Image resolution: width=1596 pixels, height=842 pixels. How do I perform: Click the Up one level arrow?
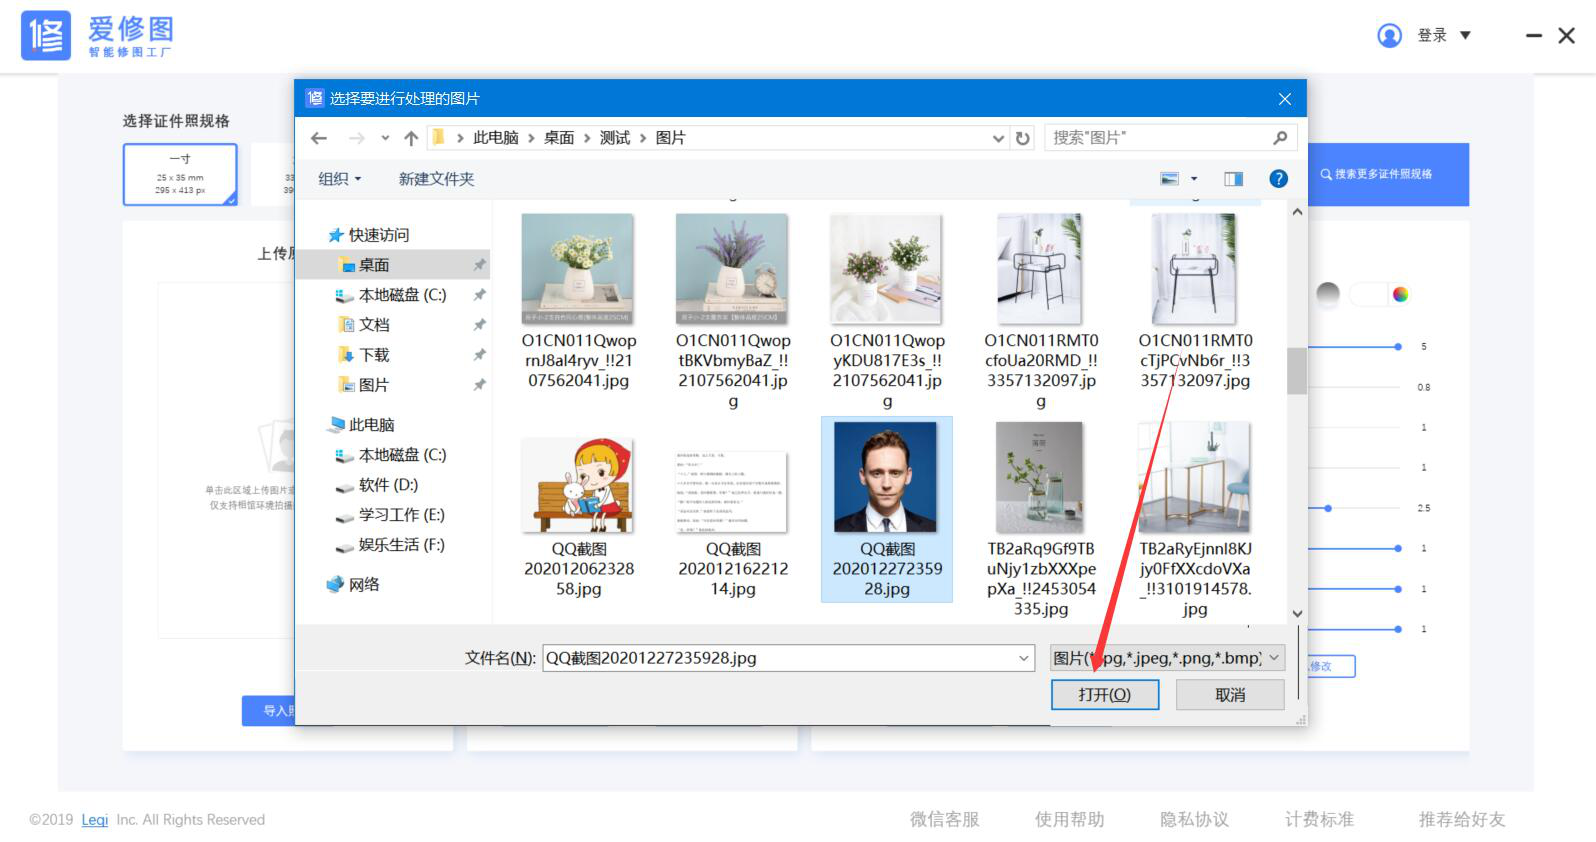coord(411,138)
